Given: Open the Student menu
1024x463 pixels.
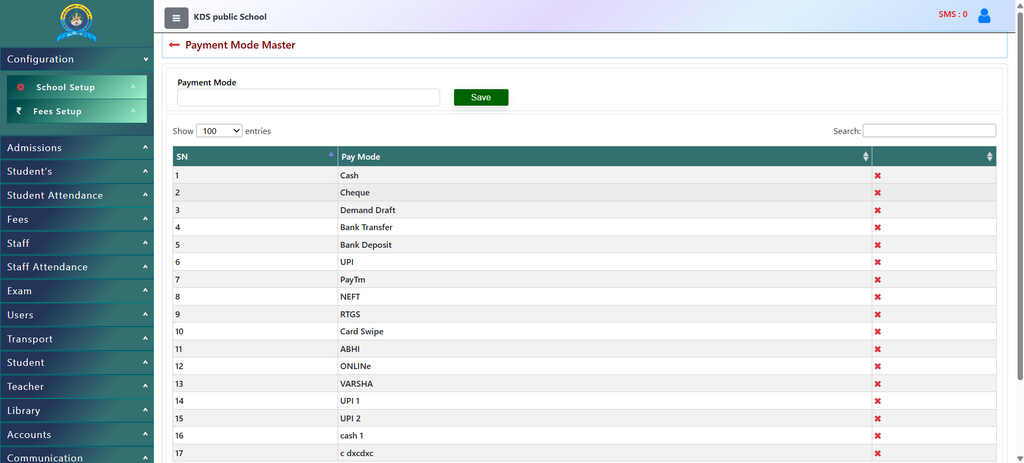Looking at the screenshot, I should pos(76,362).
